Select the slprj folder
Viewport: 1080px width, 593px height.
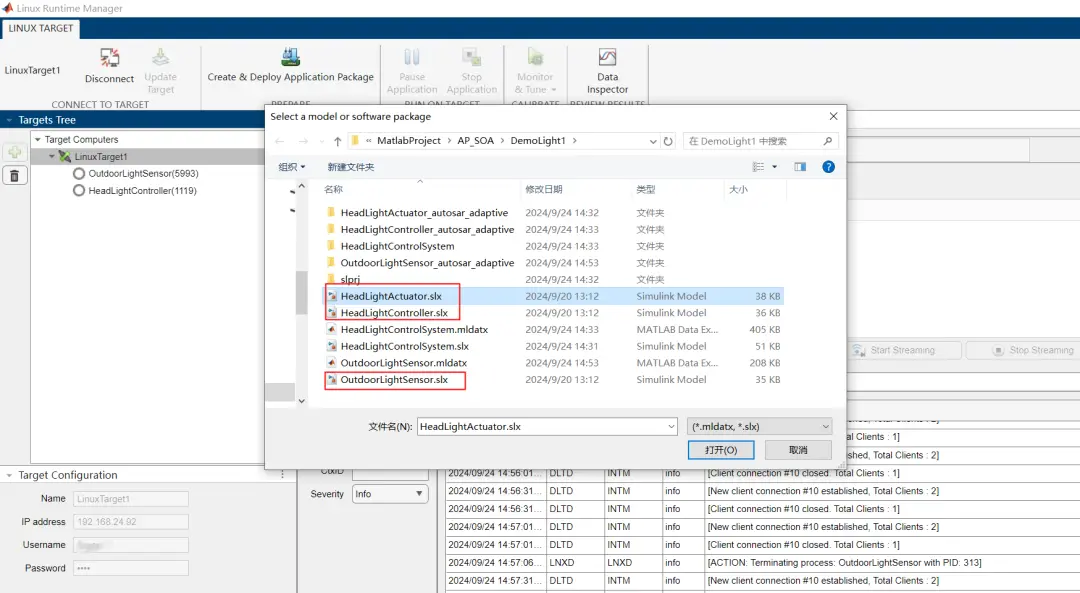pyautogui.click(x=350, y=280)
